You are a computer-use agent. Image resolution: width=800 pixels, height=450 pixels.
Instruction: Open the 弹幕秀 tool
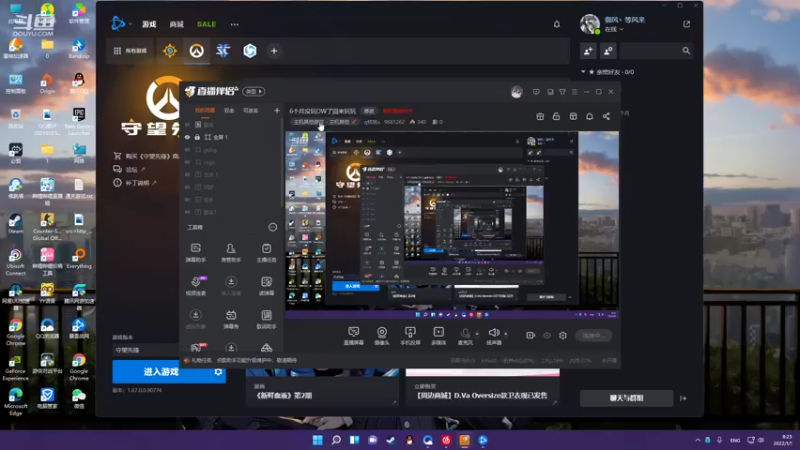pos(231,319)
